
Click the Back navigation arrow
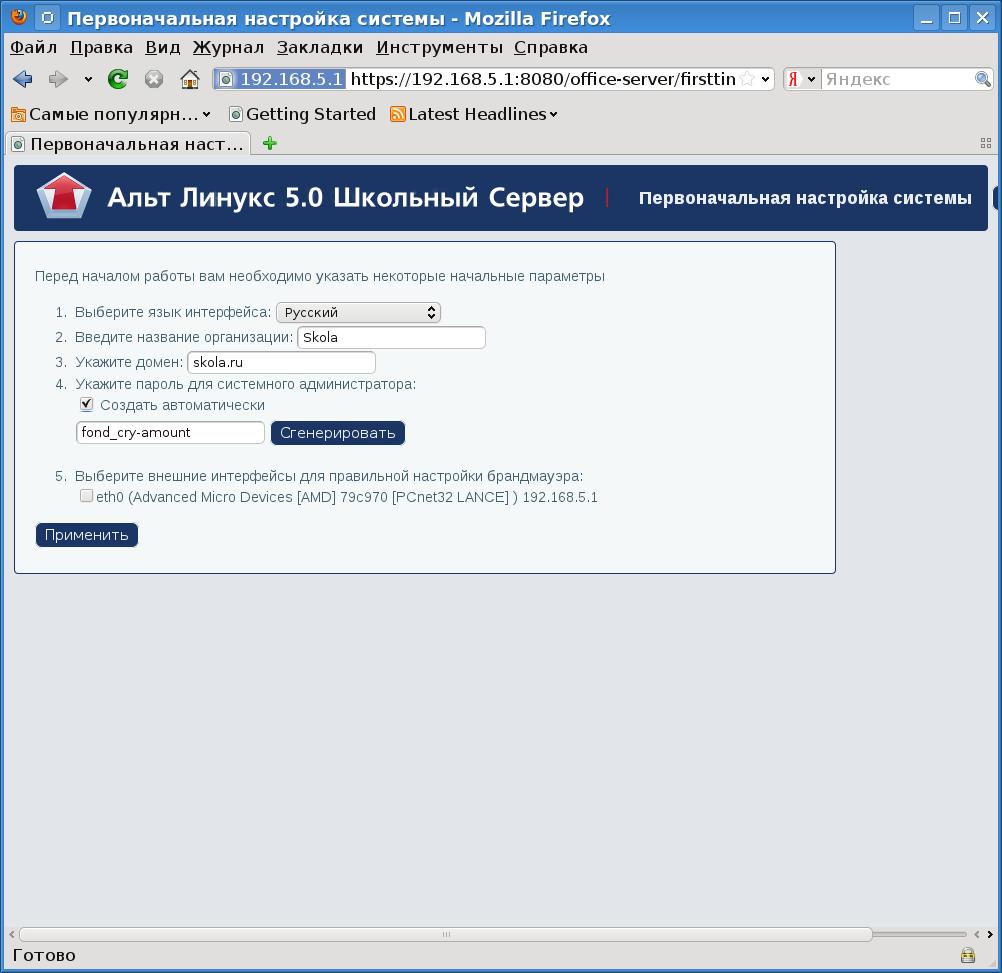point(23,79)
